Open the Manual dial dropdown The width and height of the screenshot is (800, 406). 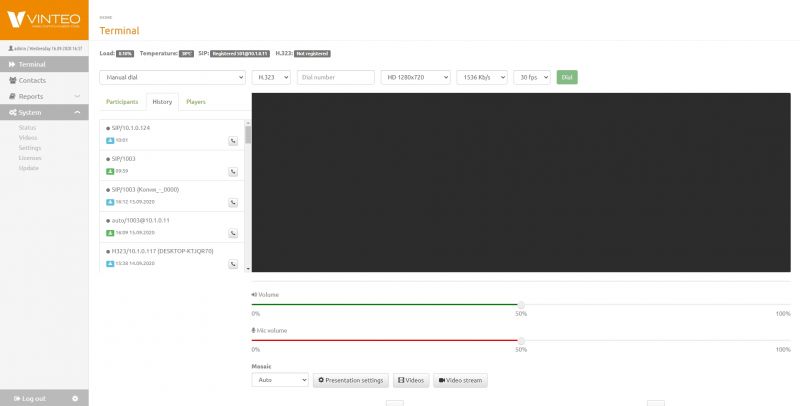[172, 77]
